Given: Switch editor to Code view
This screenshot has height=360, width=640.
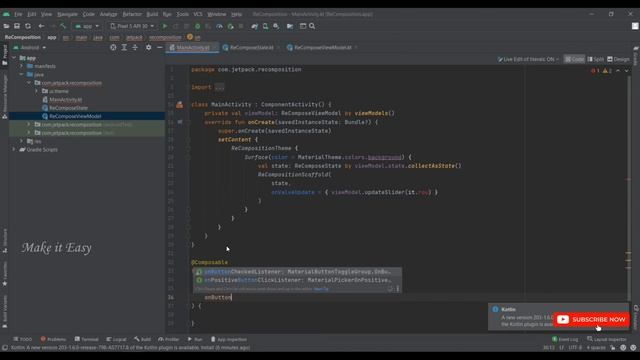Looking at the screenshot, I should tap(574, 59).
